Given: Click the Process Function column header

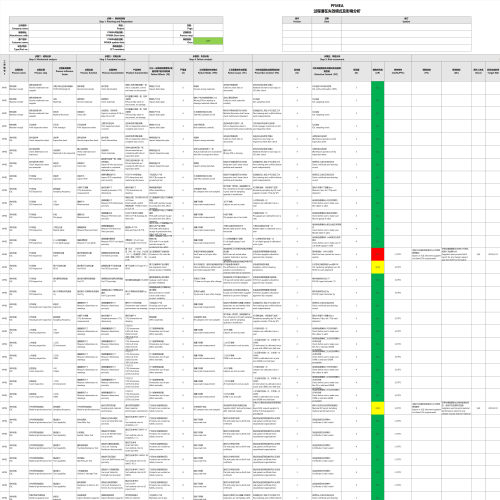Looking at the screenshot, I should 88,71.
